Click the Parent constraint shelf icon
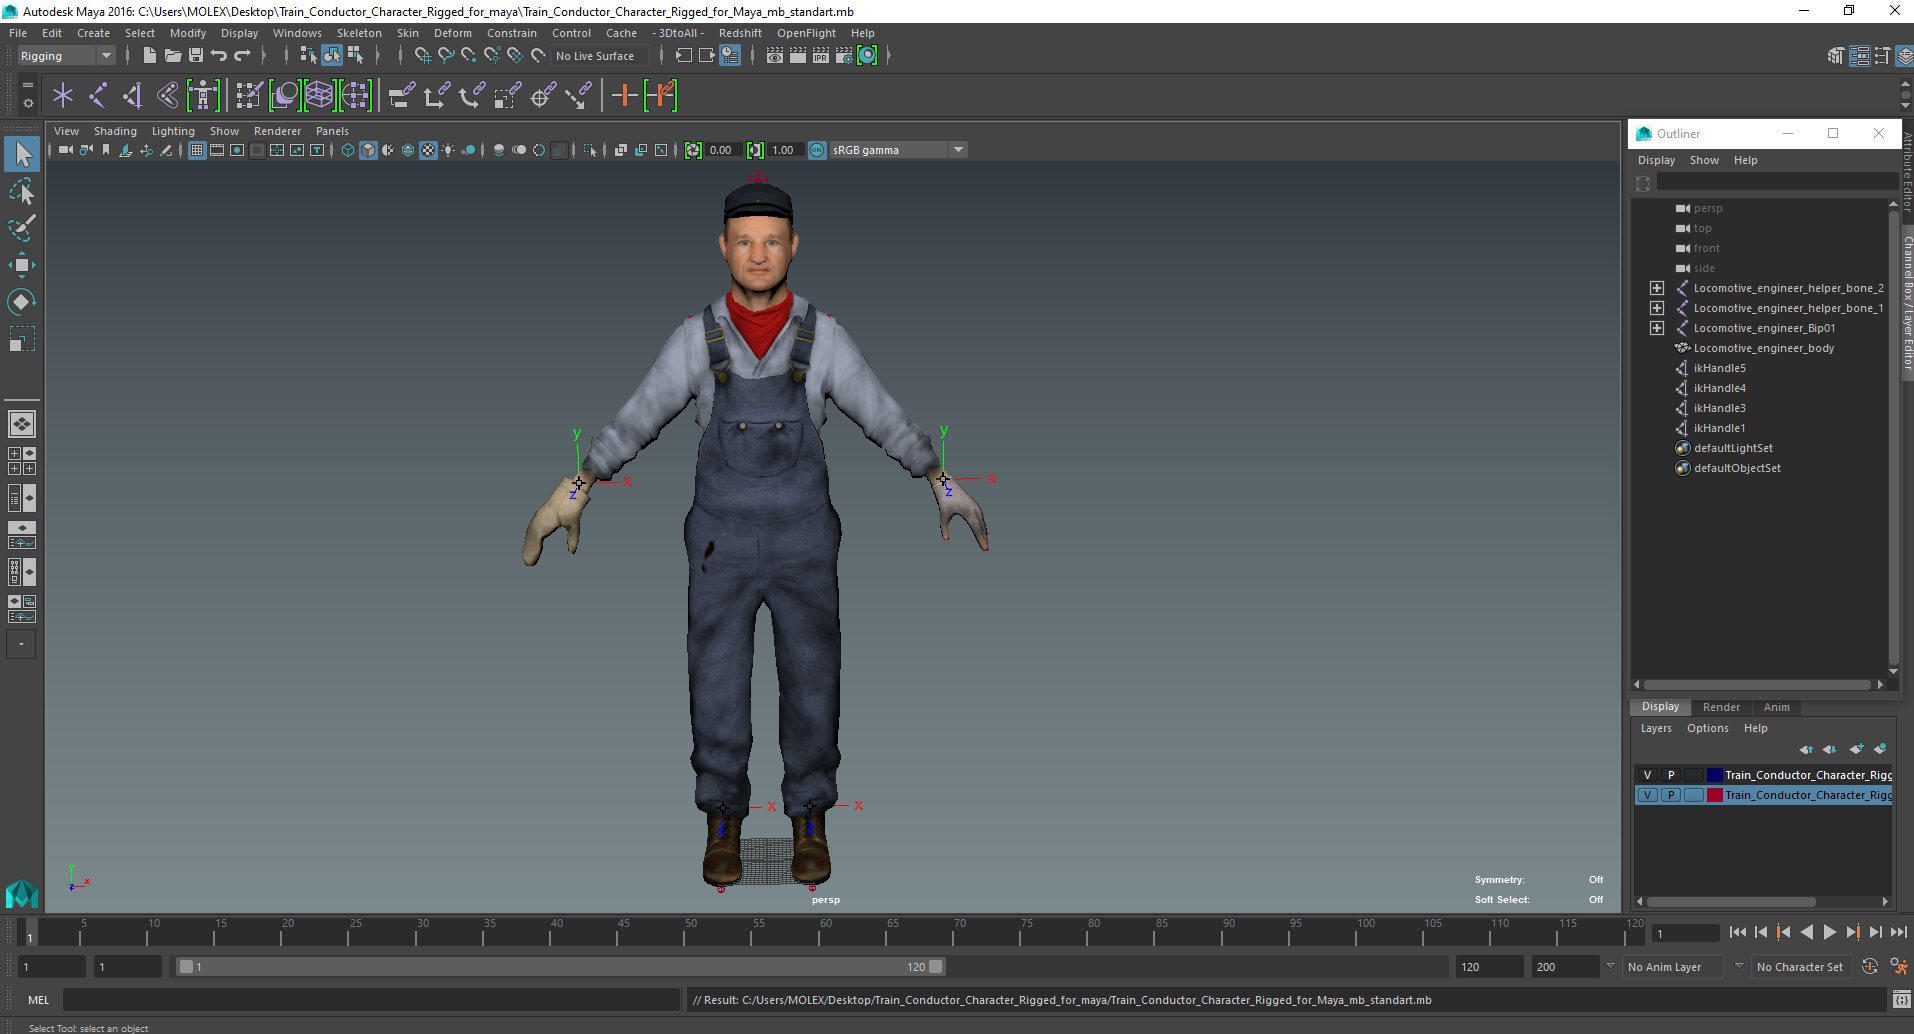 tap(402, 96)
